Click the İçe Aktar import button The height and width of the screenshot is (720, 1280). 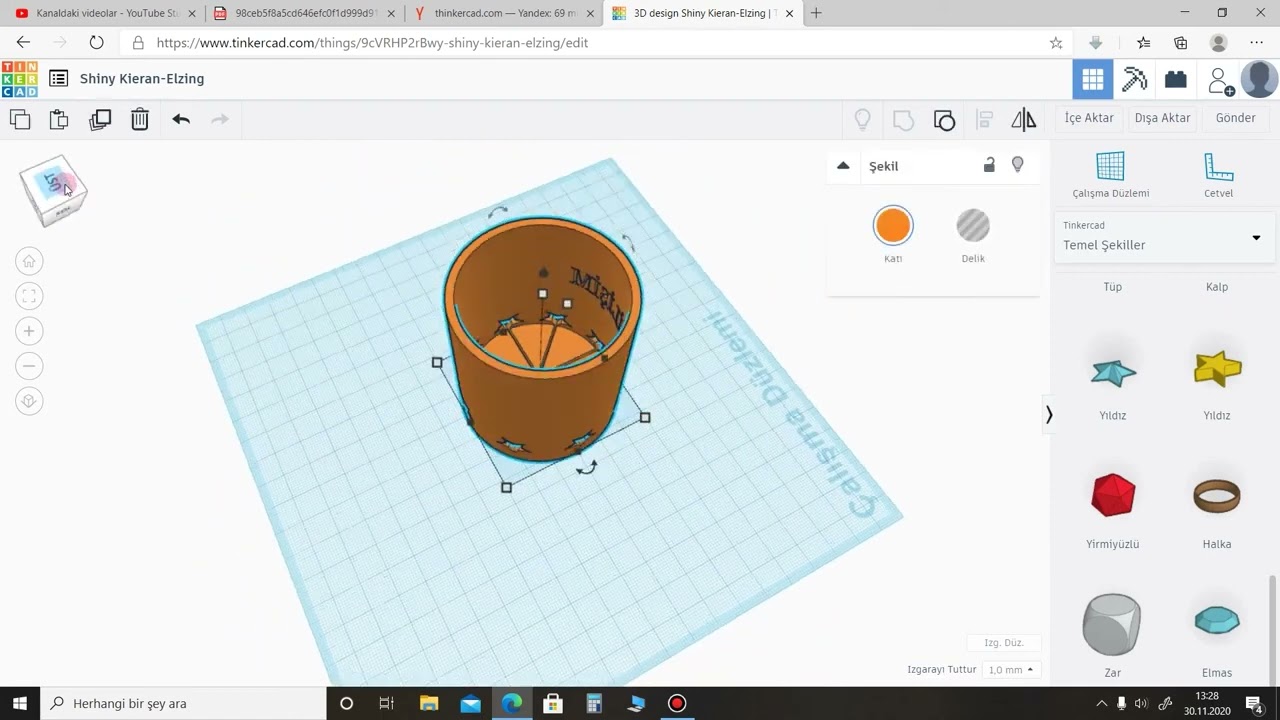coord(1089,118)
